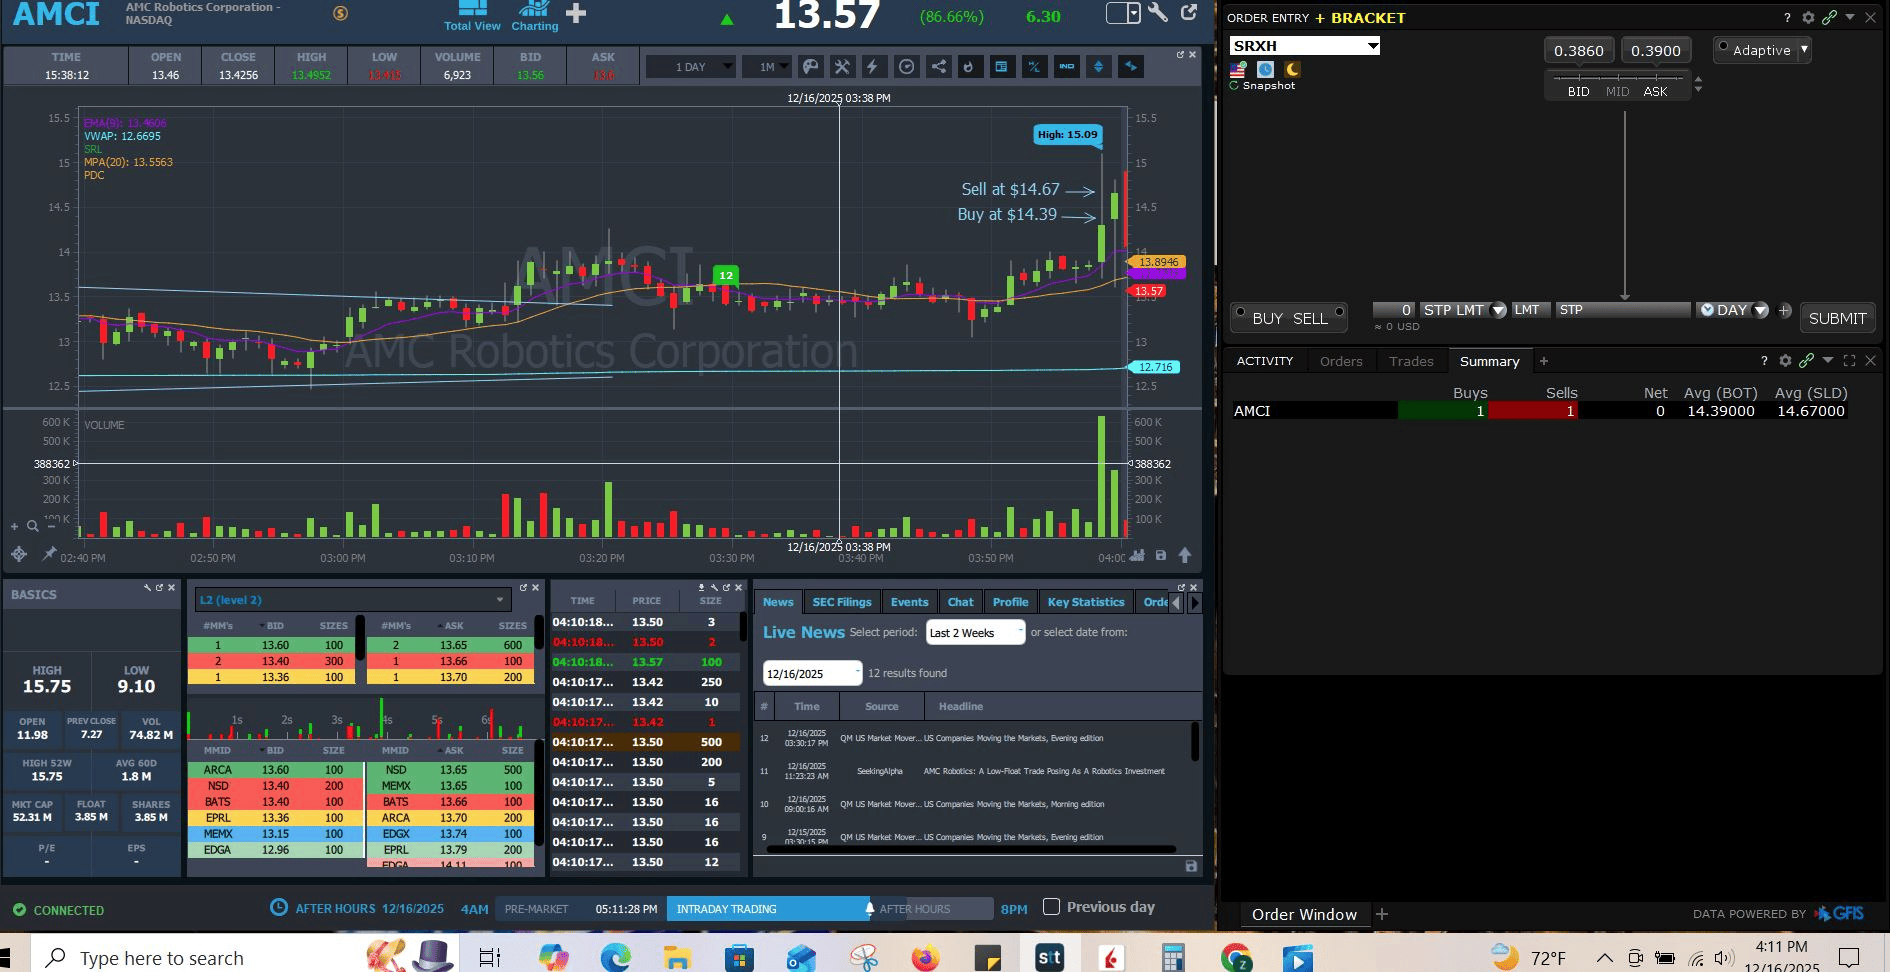Click the MID price label

point(1617,91)
